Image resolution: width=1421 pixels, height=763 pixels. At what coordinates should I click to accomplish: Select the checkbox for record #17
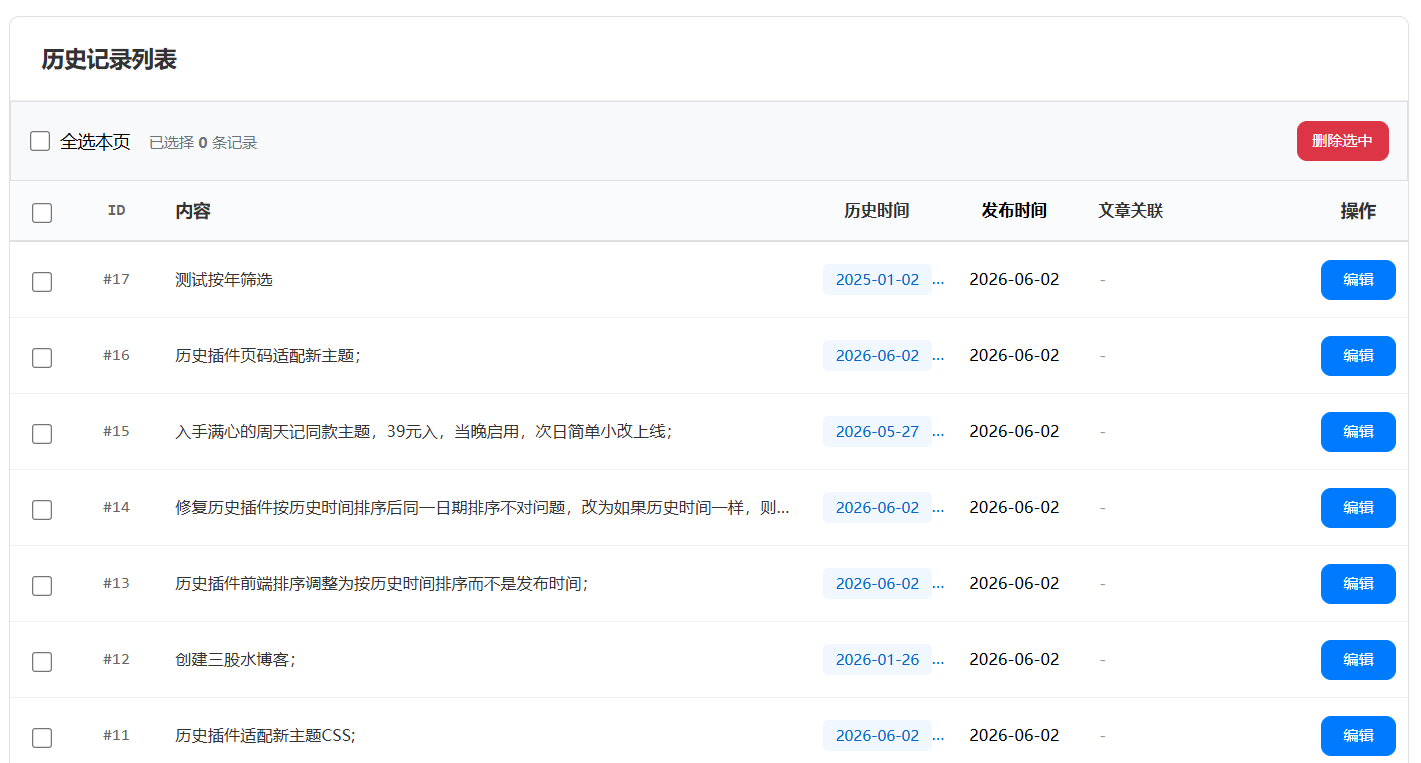(x=42, y=282)
